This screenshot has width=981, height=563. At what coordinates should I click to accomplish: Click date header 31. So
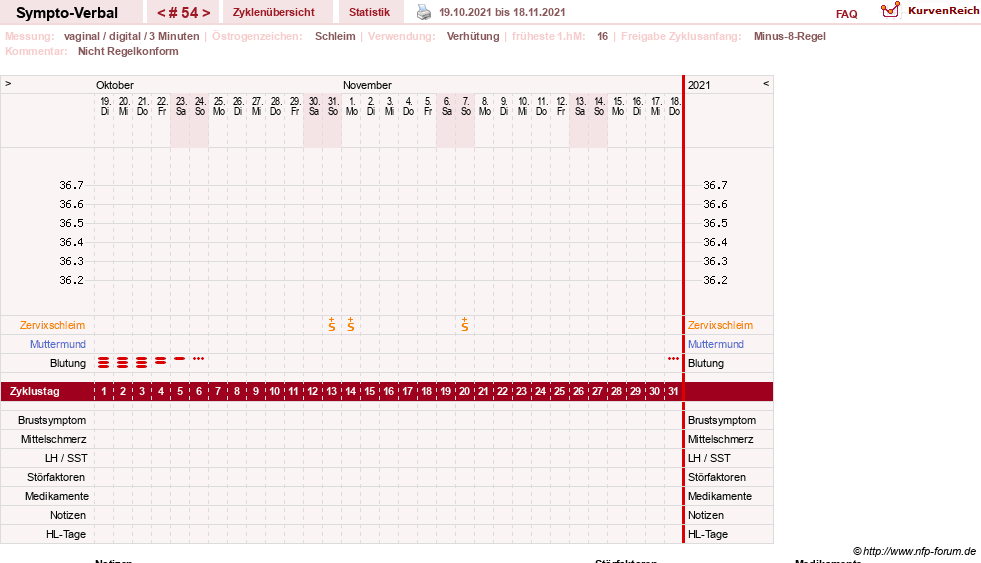click(x=333, y=106)
